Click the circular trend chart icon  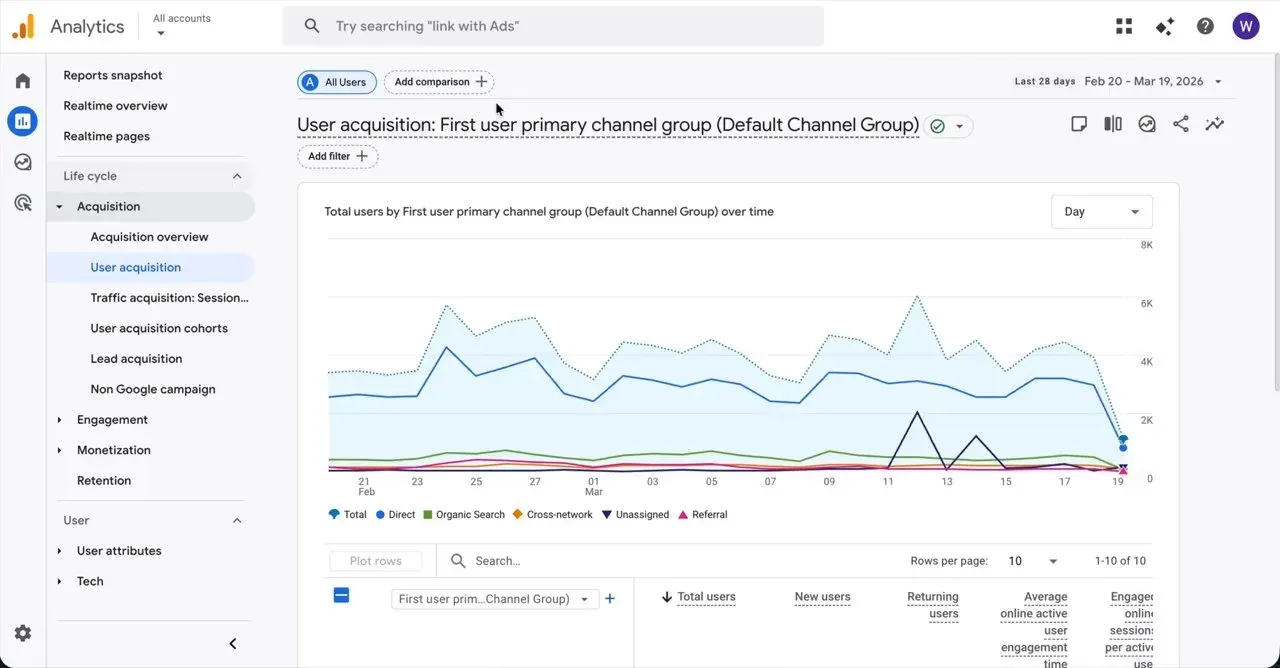1147,124
